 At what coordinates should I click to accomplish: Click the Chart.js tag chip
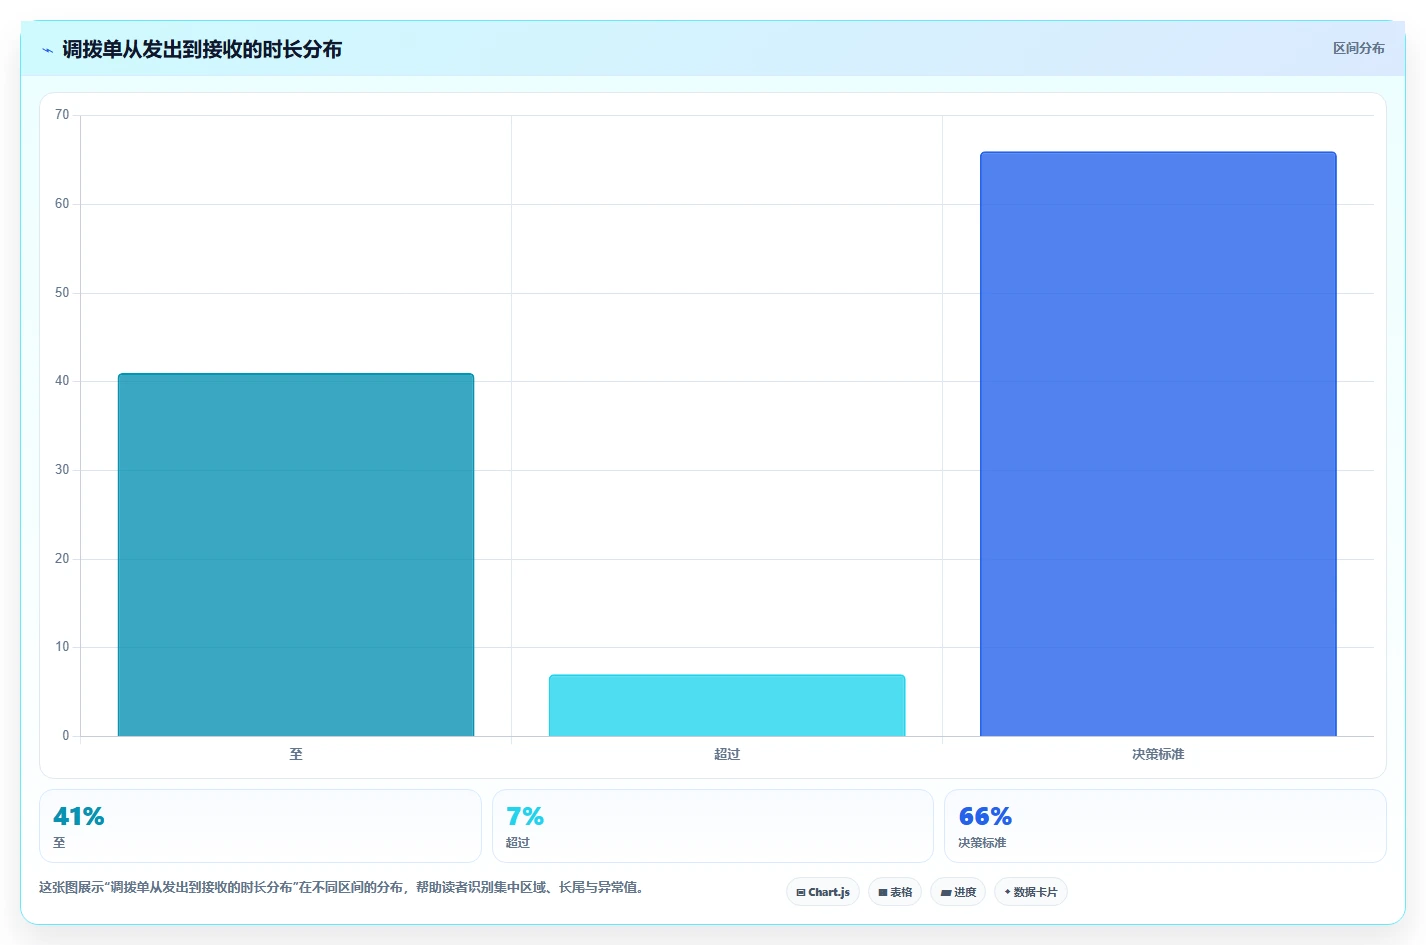tap(823, 892)
